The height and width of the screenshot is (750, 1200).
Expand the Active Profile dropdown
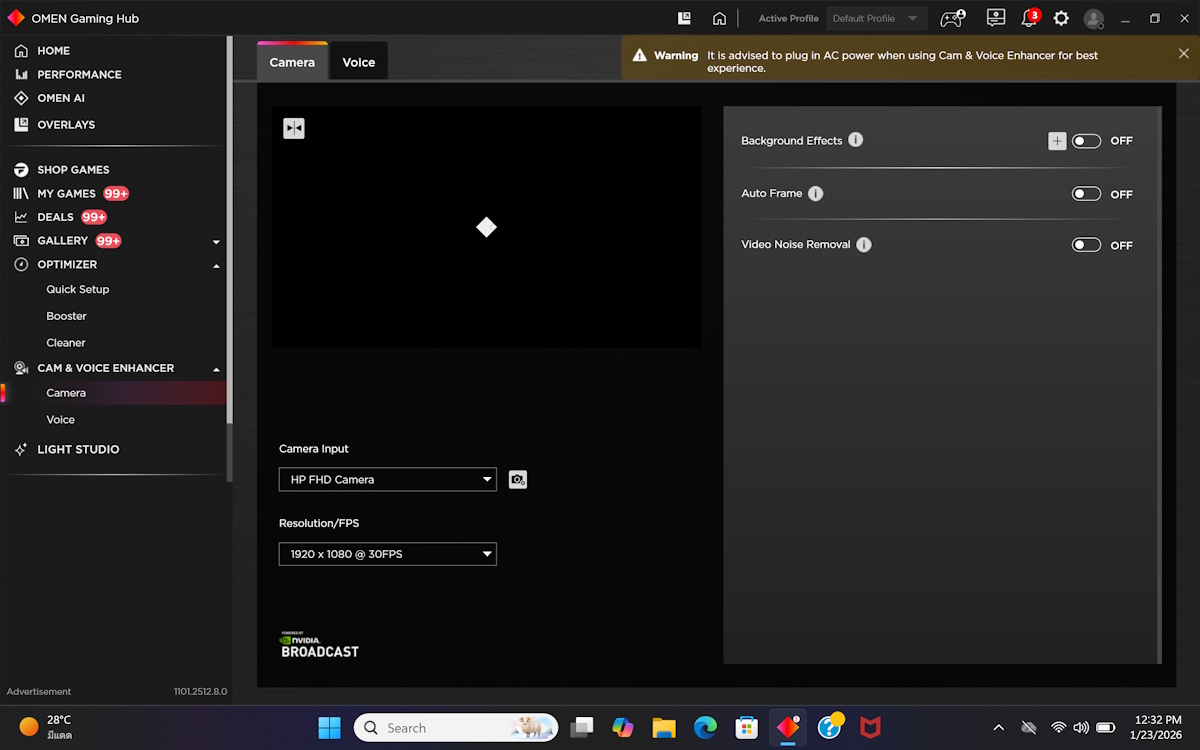876,18
